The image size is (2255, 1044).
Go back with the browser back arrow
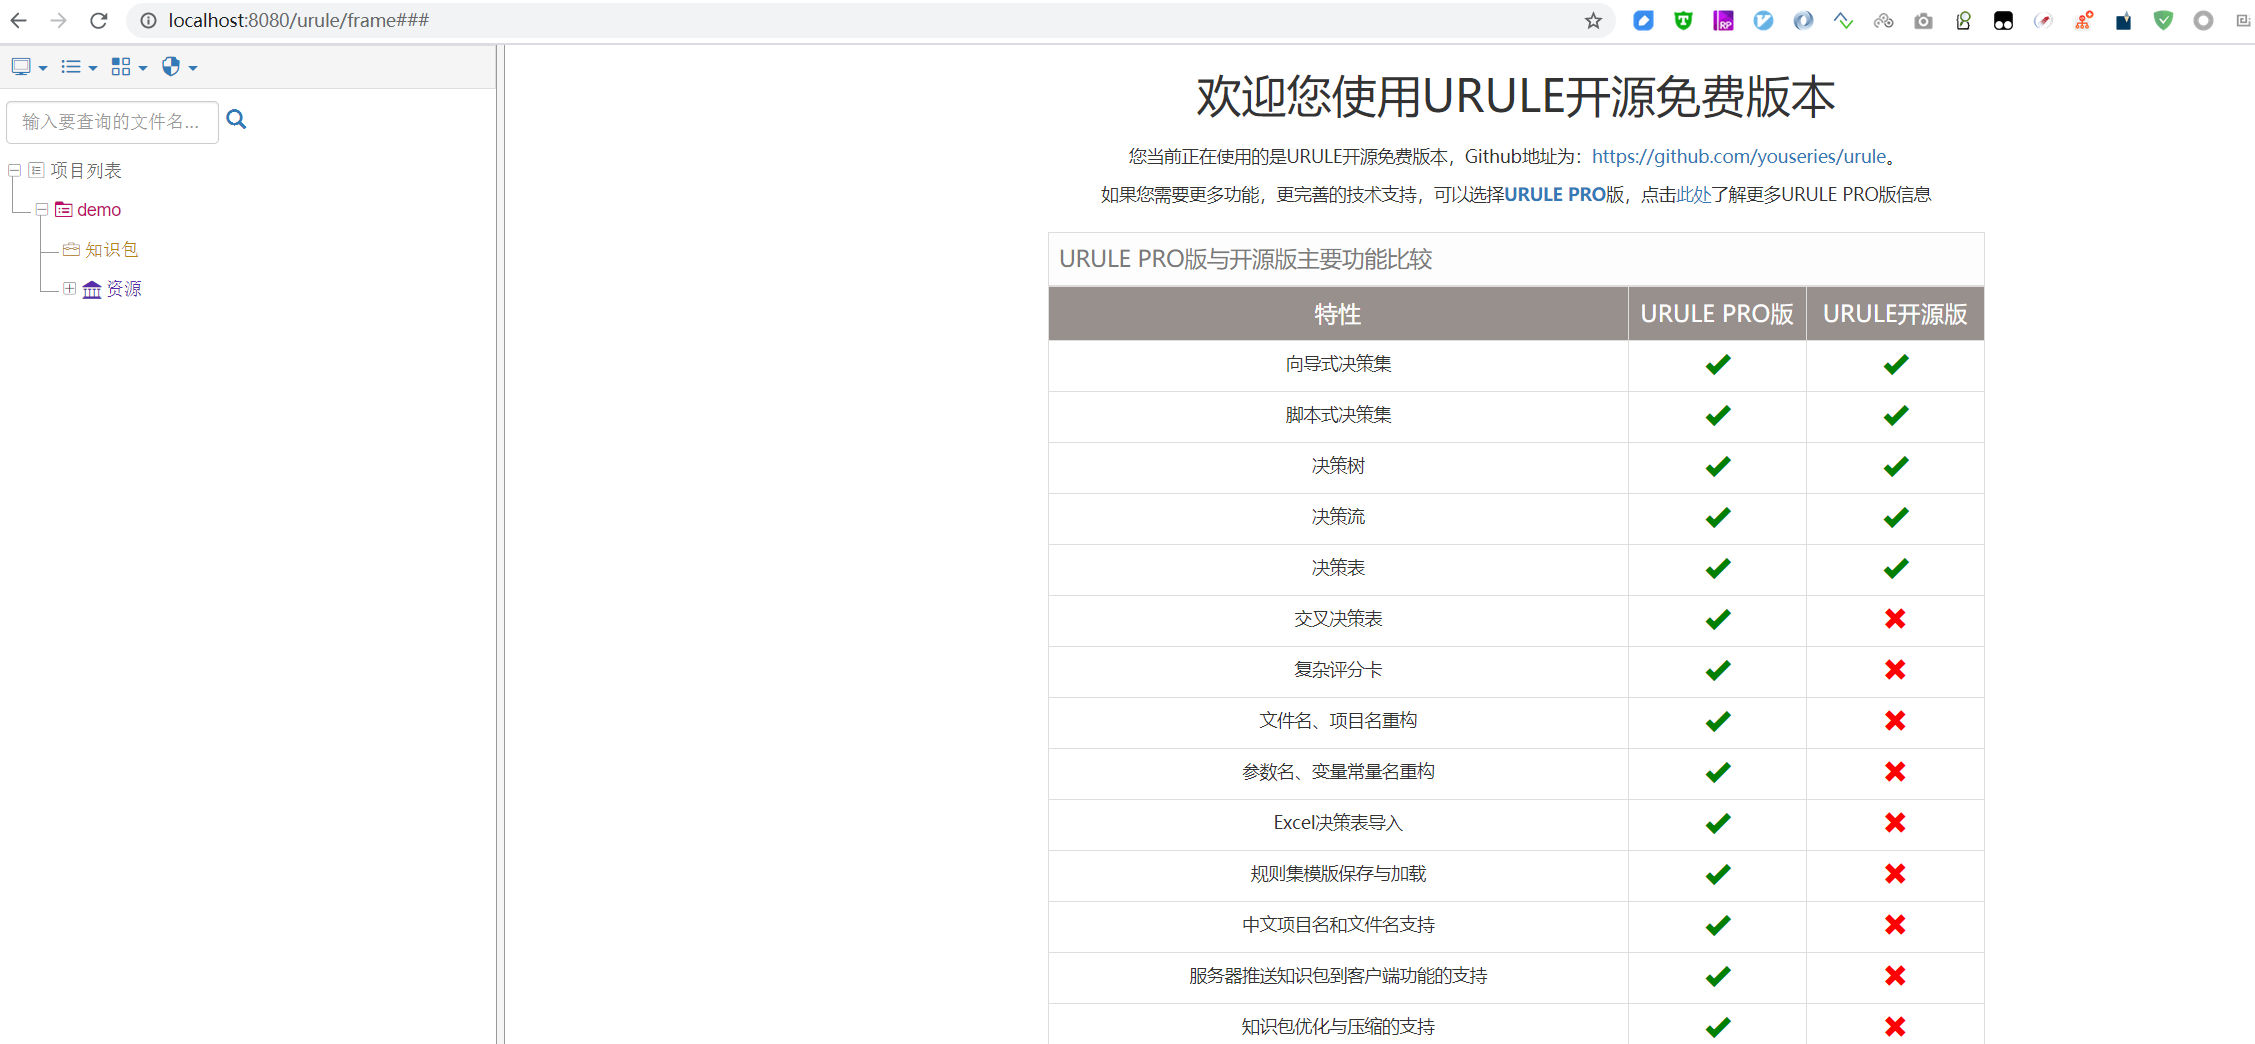pos(19,20)
